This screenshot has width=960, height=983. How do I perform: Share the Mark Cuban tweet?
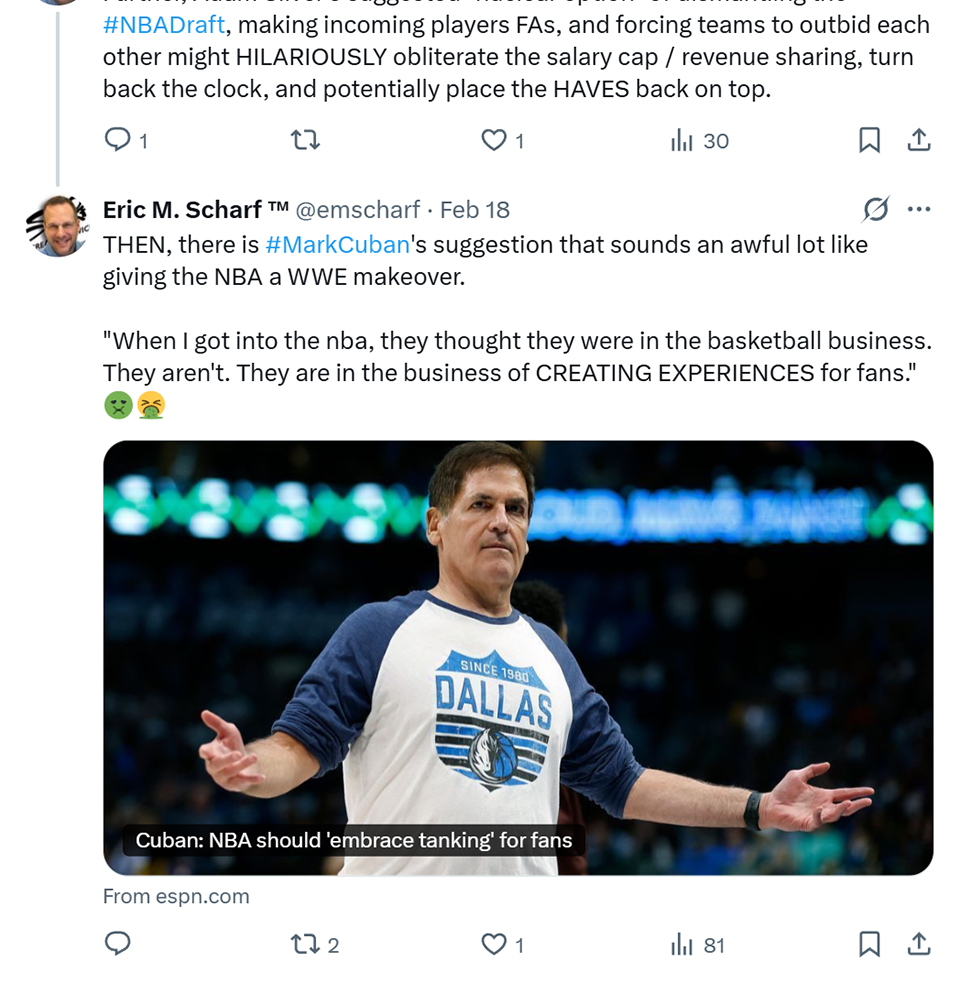(x=918, y=944)
